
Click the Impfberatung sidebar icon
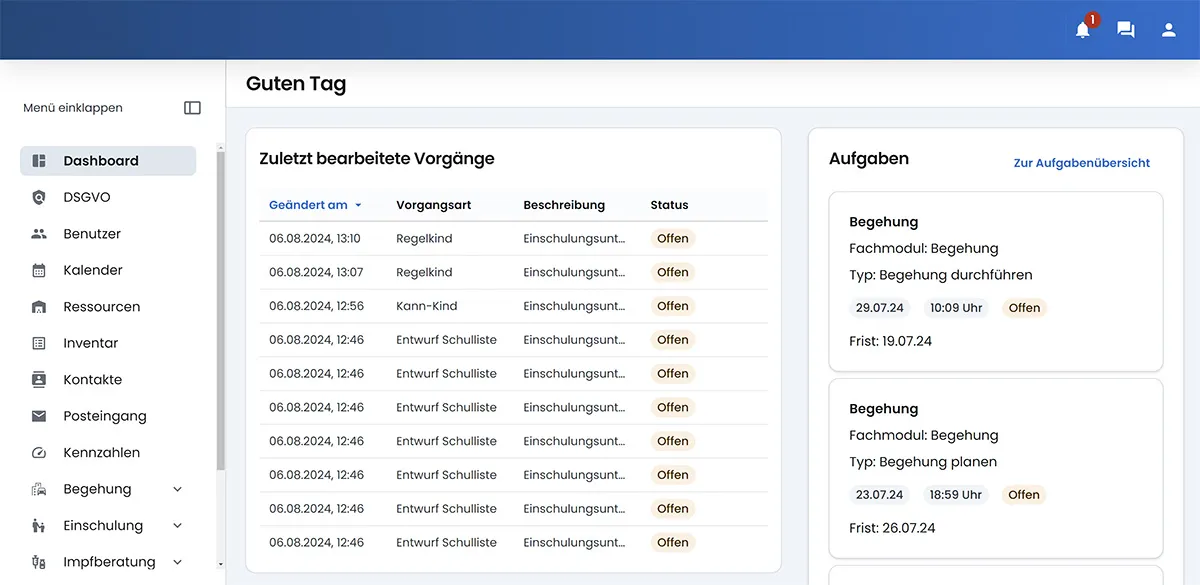39,562
